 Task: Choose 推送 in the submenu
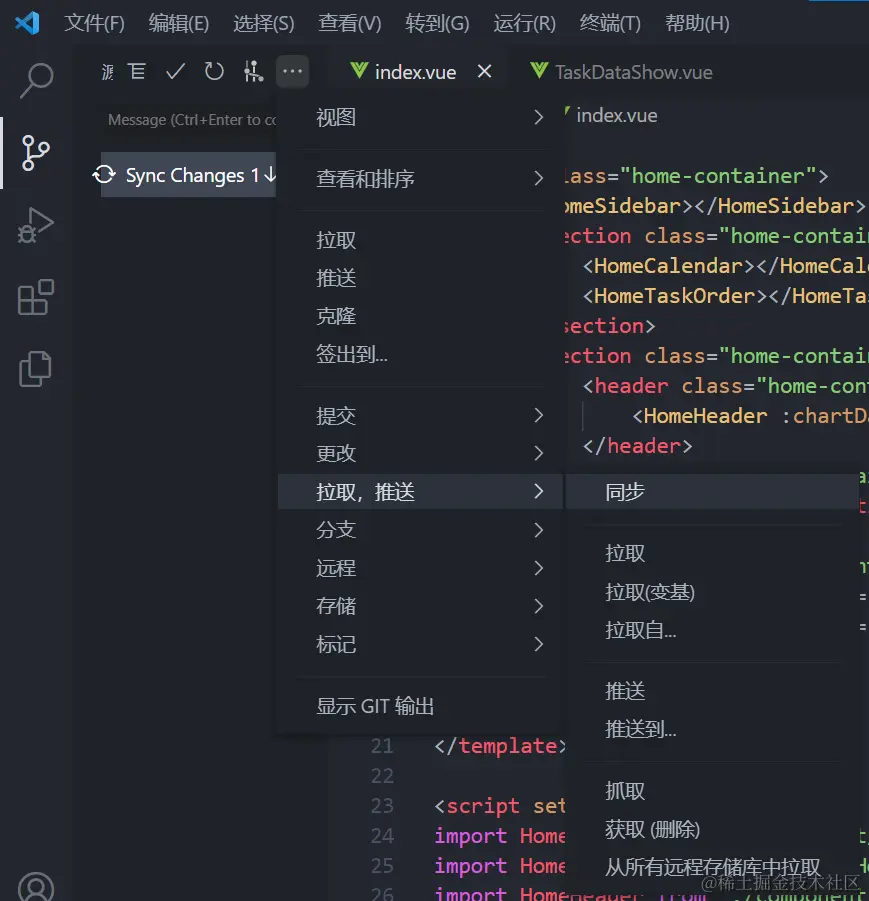pyautogui.click(x=712, y=690)
